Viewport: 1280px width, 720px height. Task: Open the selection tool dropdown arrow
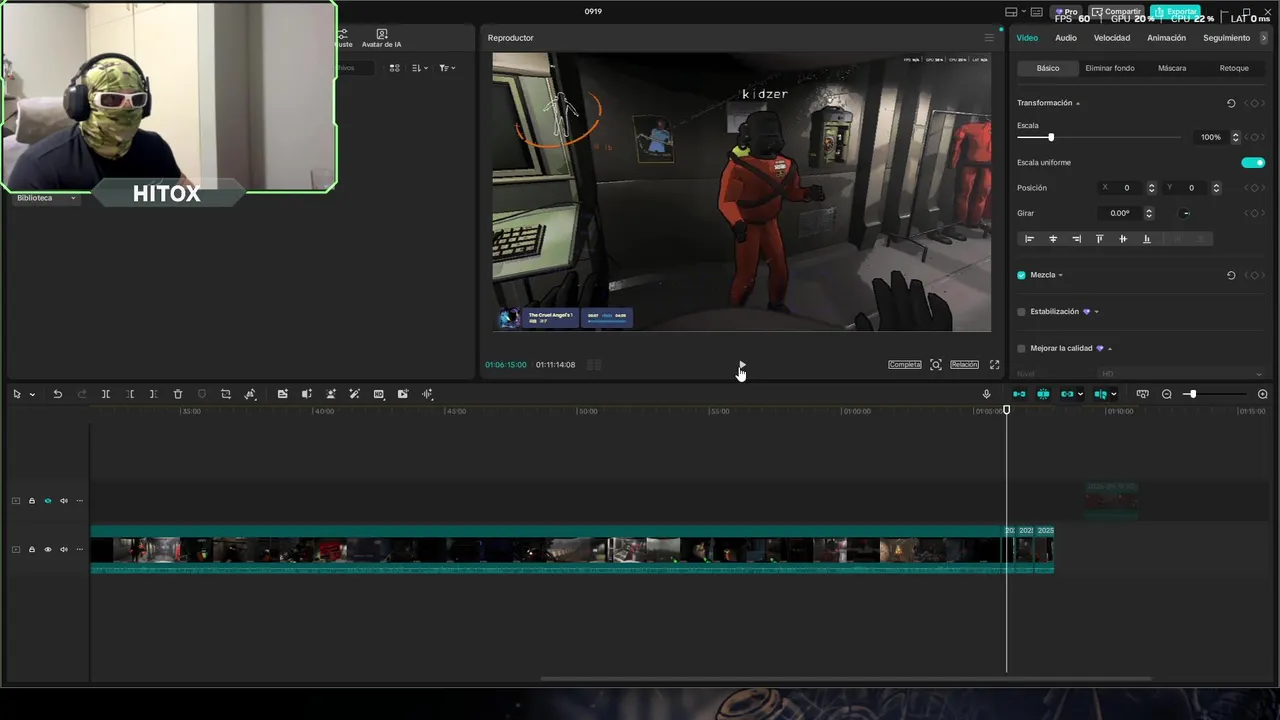32,395
